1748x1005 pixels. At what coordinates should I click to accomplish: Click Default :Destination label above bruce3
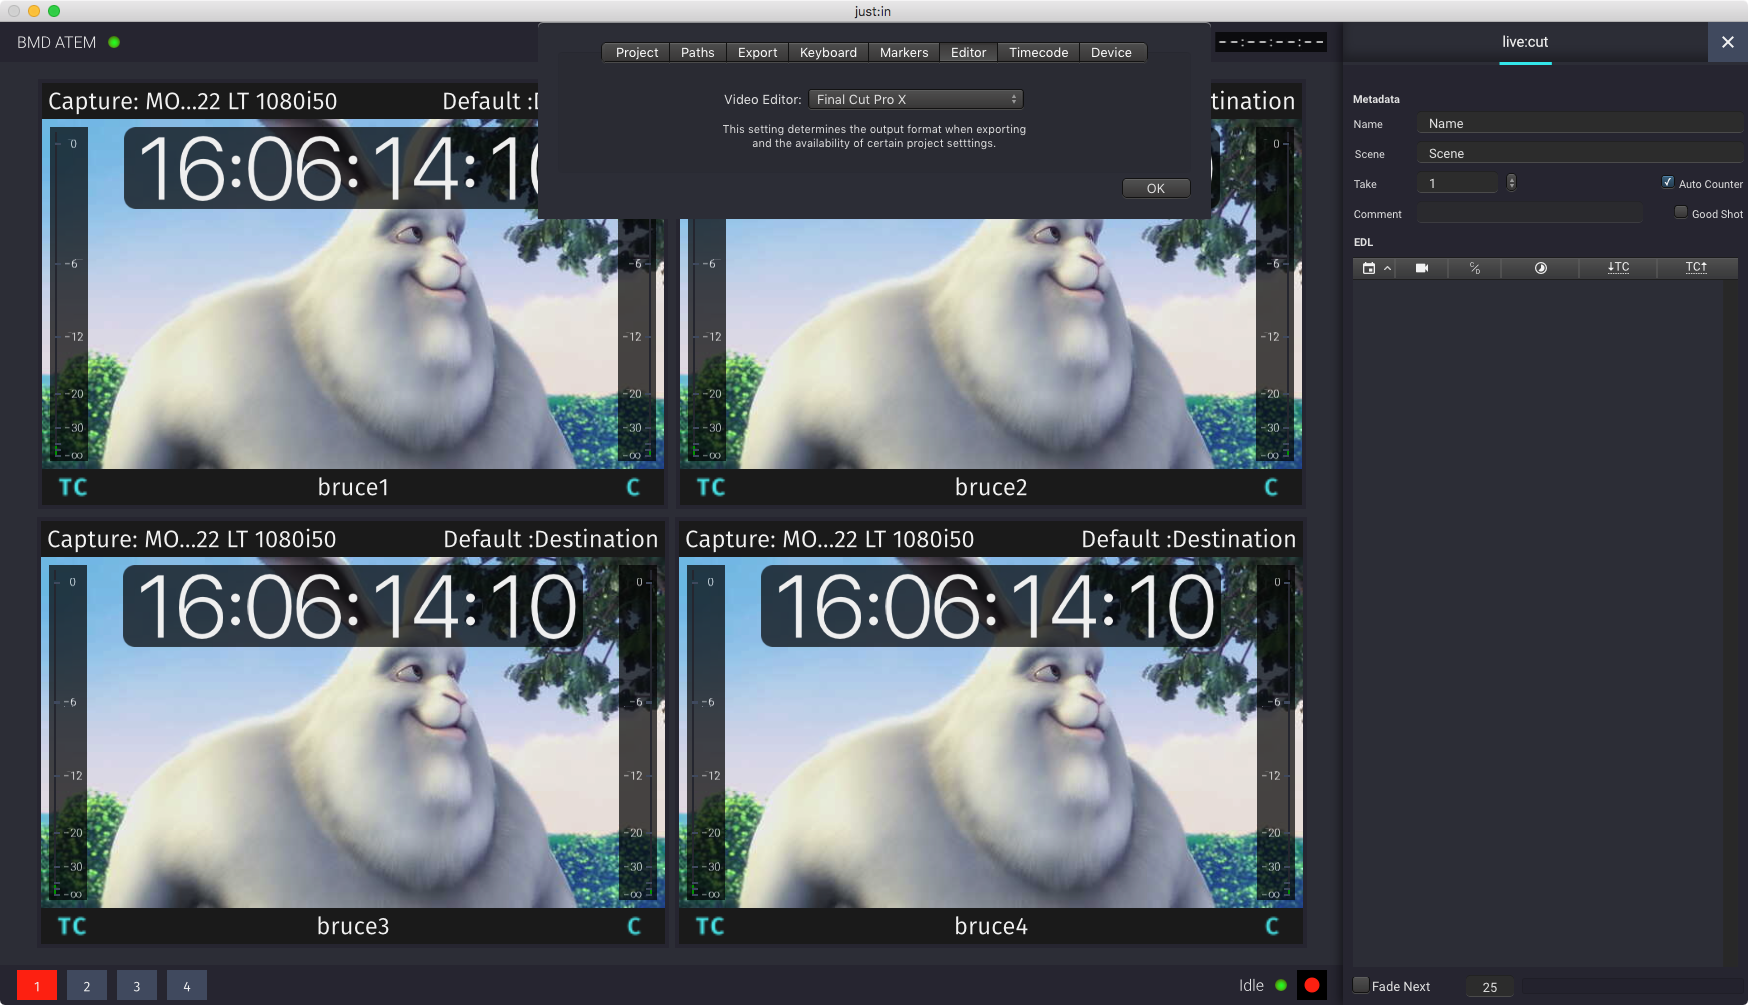point(551,539)
